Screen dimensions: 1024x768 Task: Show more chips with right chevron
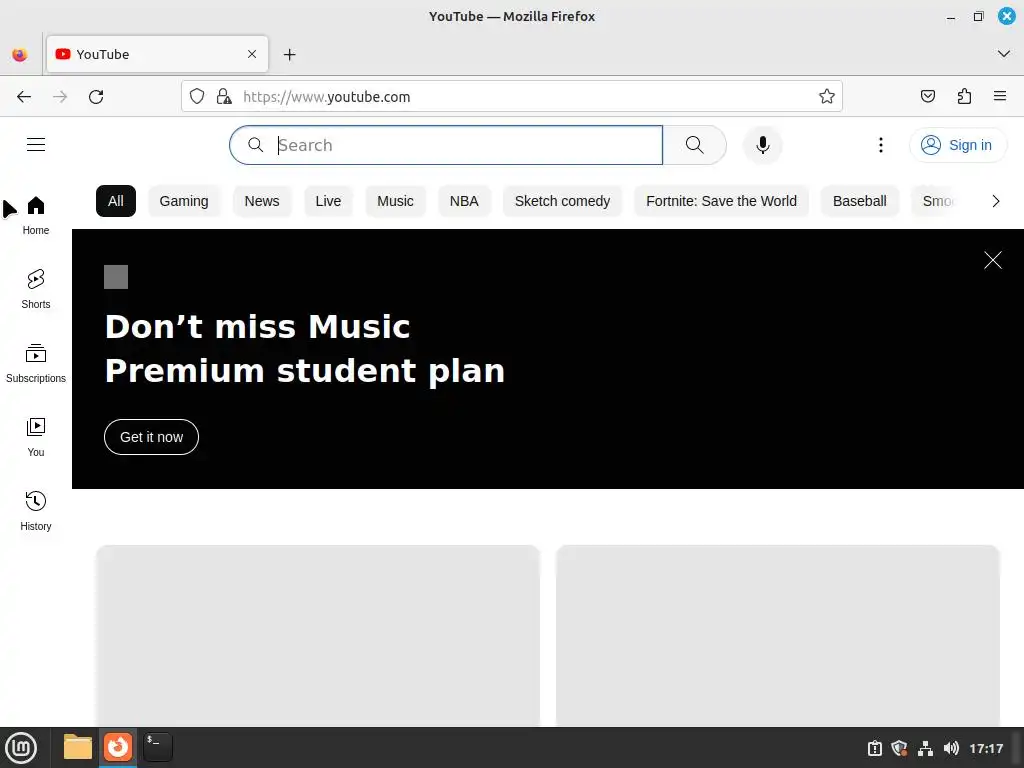coord(995,201)
